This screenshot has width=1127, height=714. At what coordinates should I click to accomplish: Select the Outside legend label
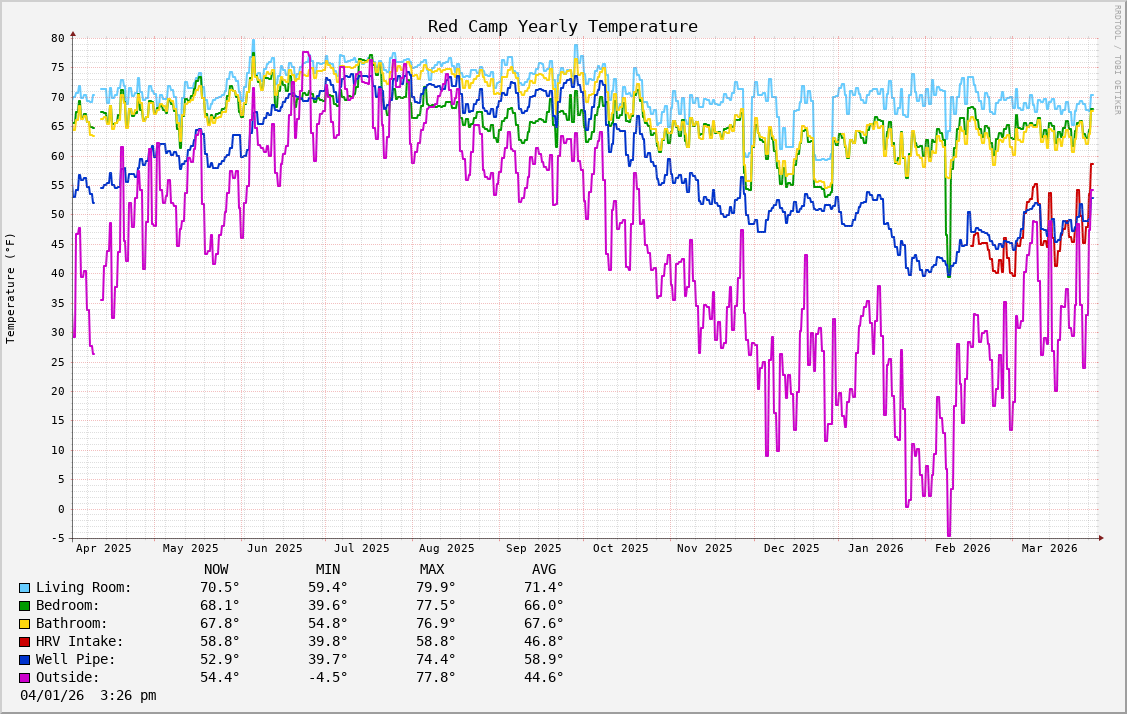[68, 678]
